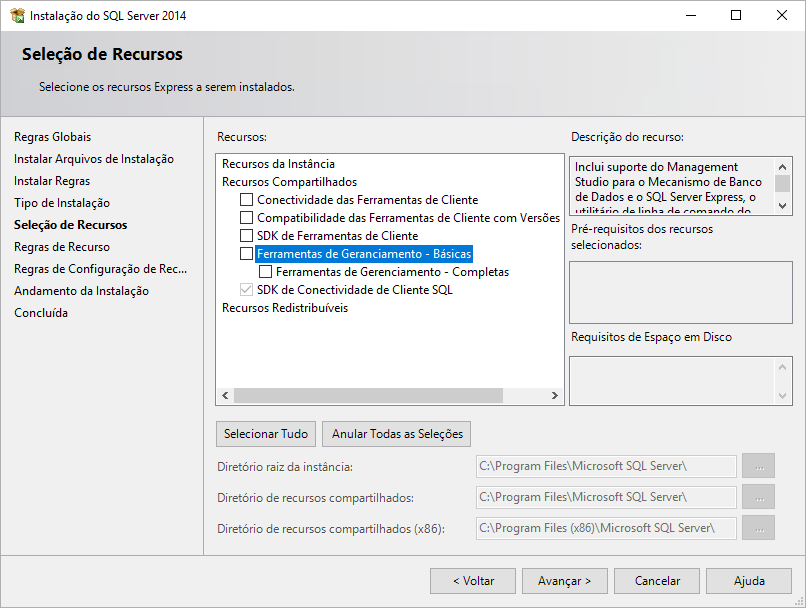This screenshot has width=806, height=608.
Task: Open help via the Ajuda button
Action: point(749,581)
